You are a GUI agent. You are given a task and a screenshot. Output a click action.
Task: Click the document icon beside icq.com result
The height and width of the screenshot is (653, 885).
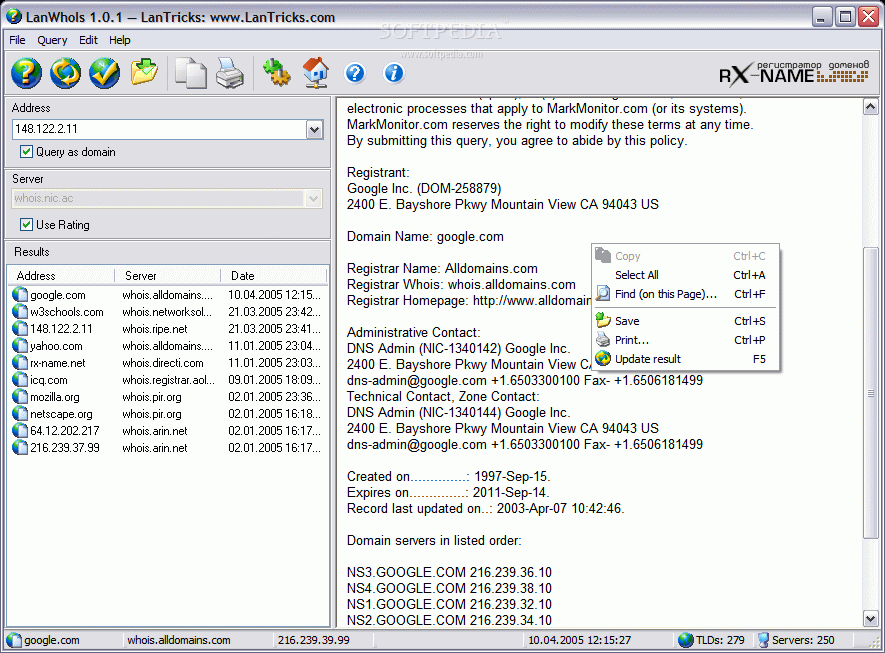click(20, 379)
